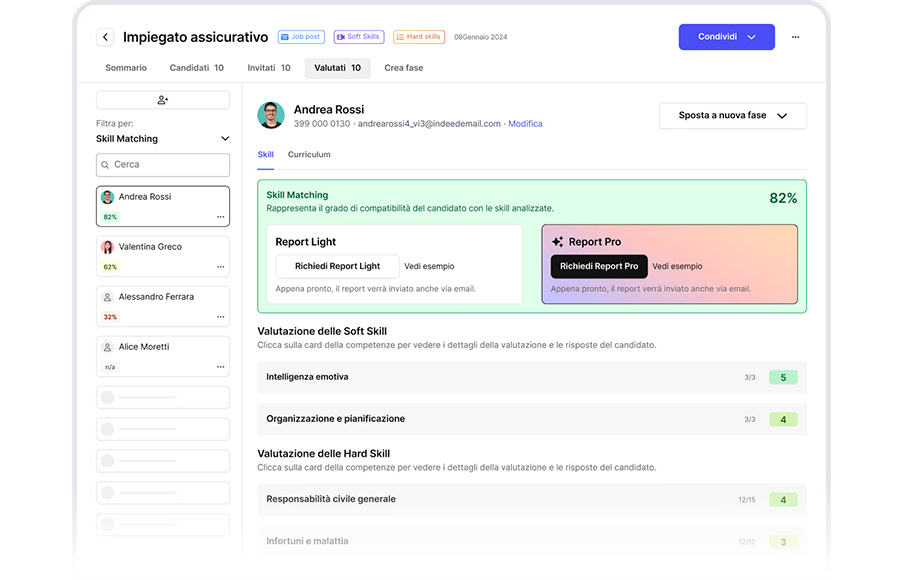This screenshot has width=903, height=580.
Task: Click the Soft Skills tag
Action: click(x=359, y=37)
